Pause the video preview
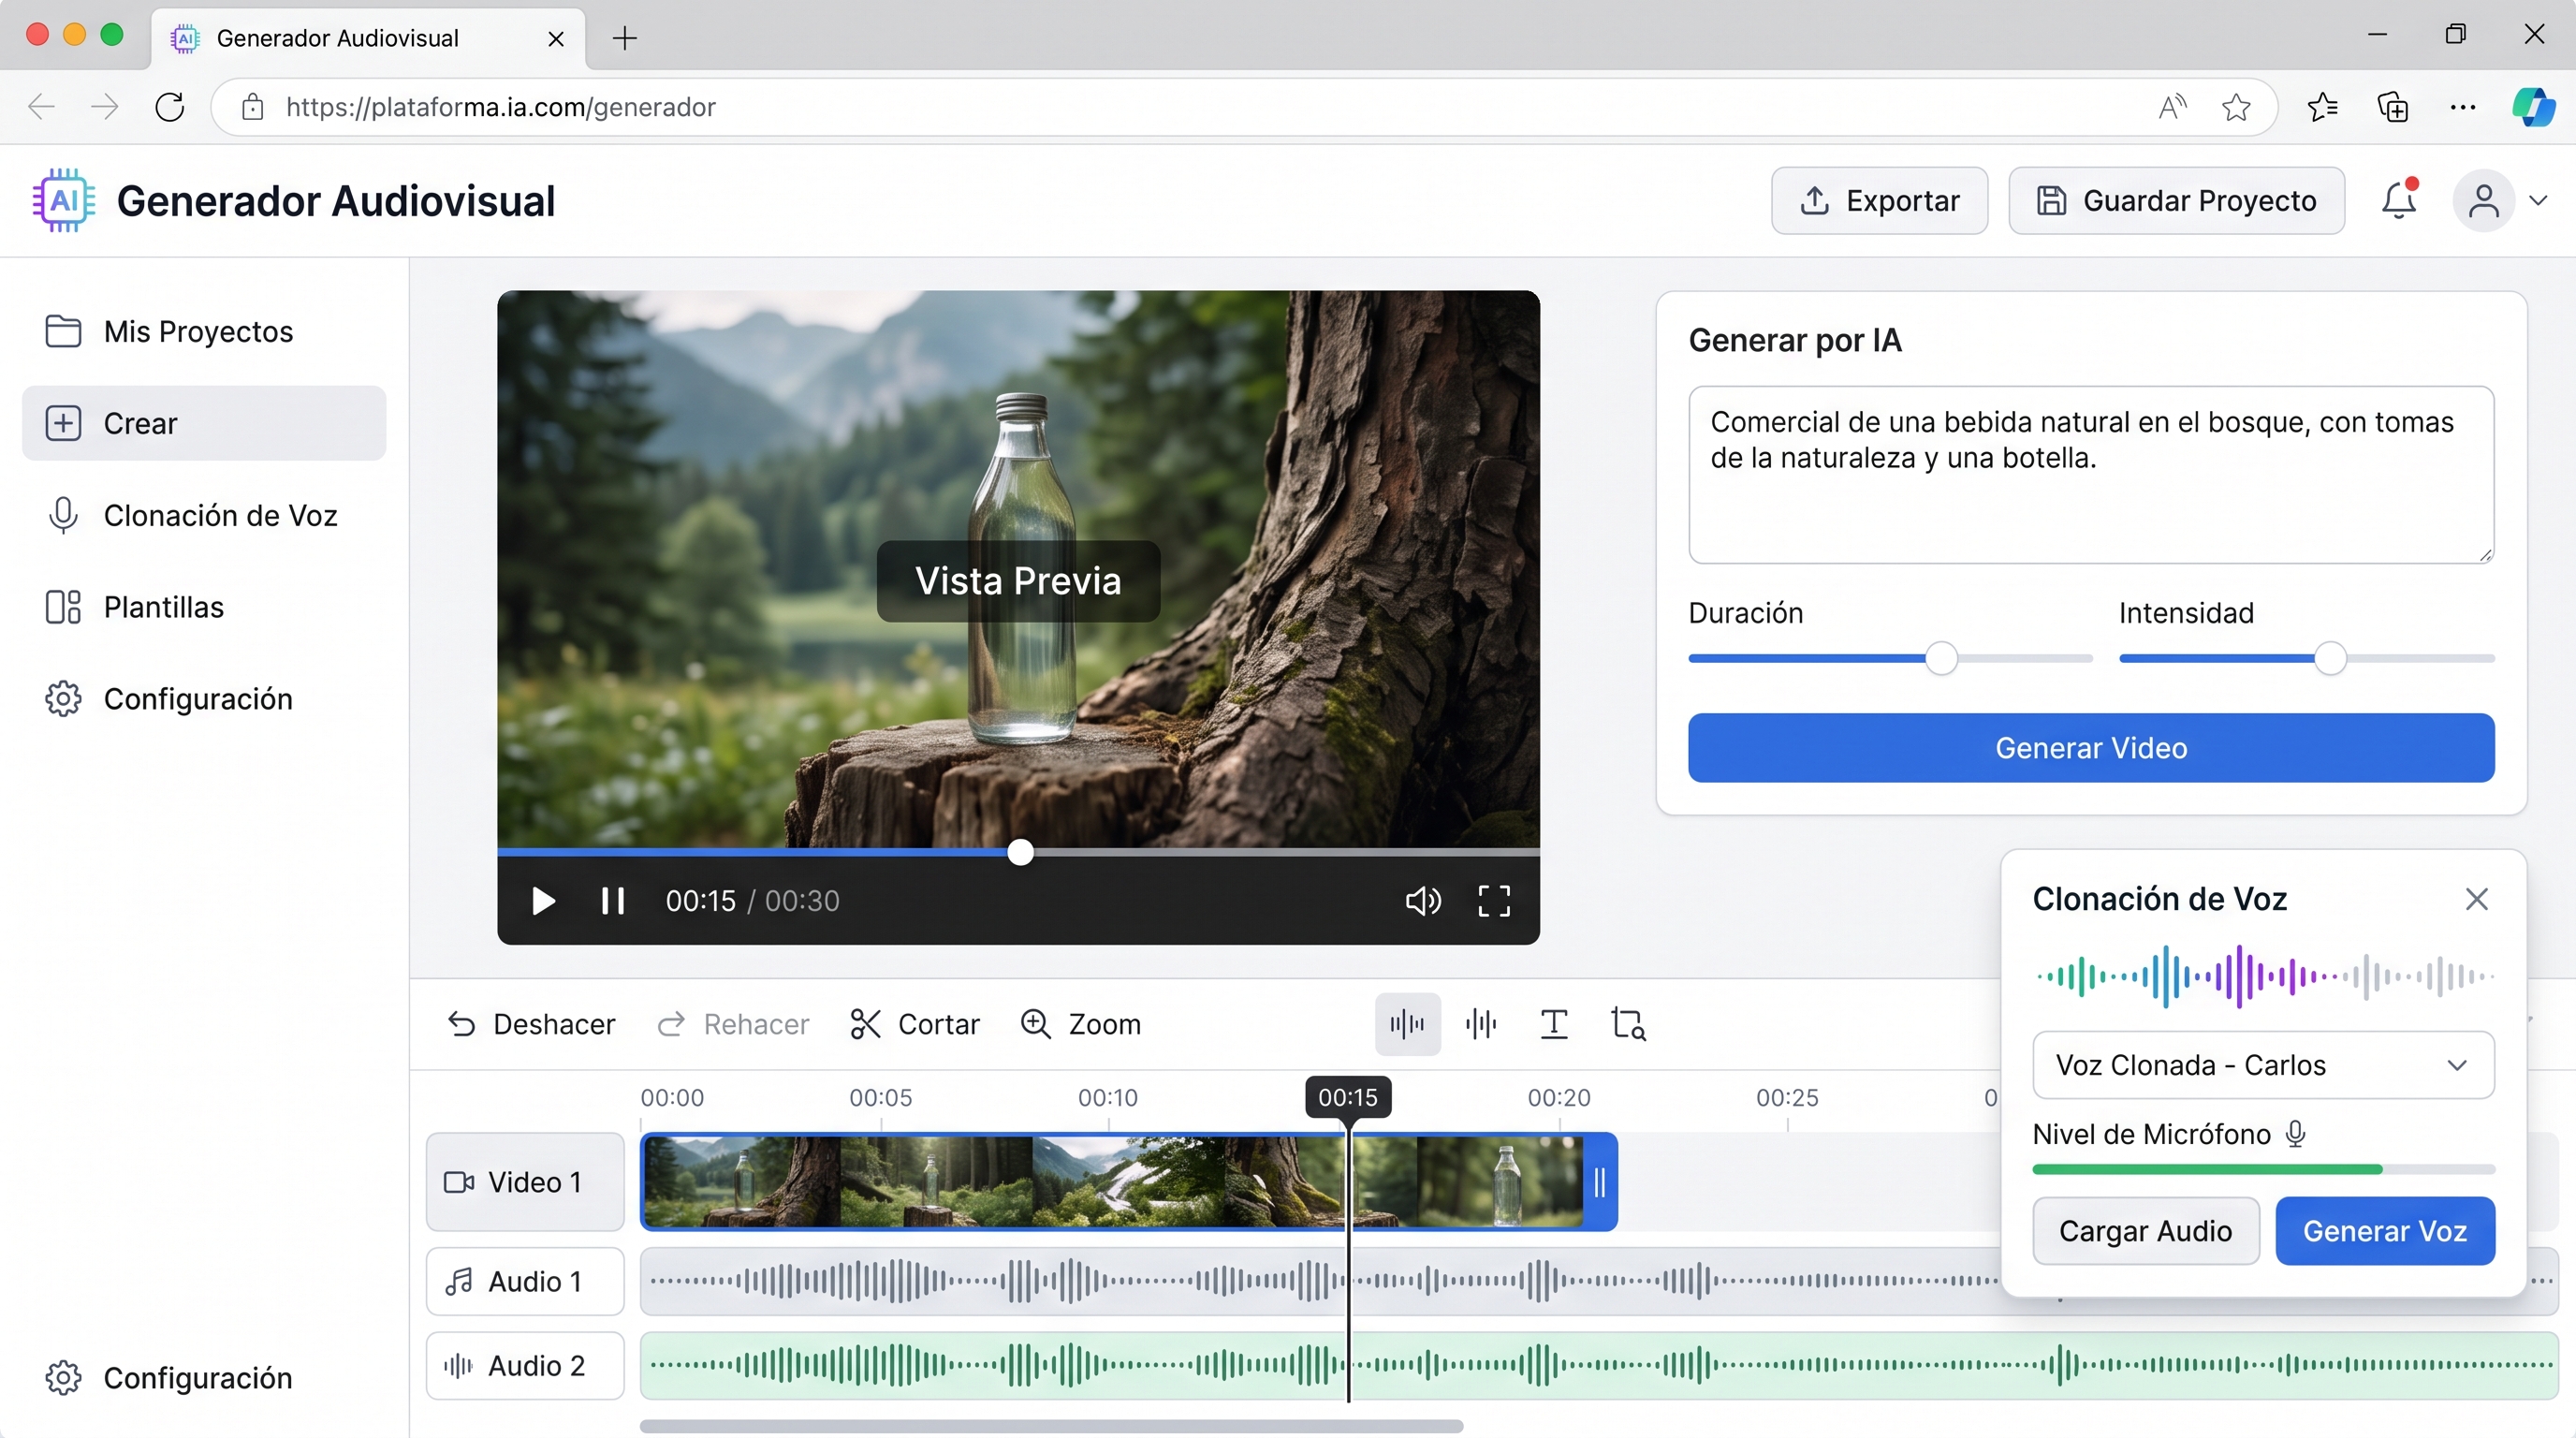The image size is (2576, 1438). [613, 901]
